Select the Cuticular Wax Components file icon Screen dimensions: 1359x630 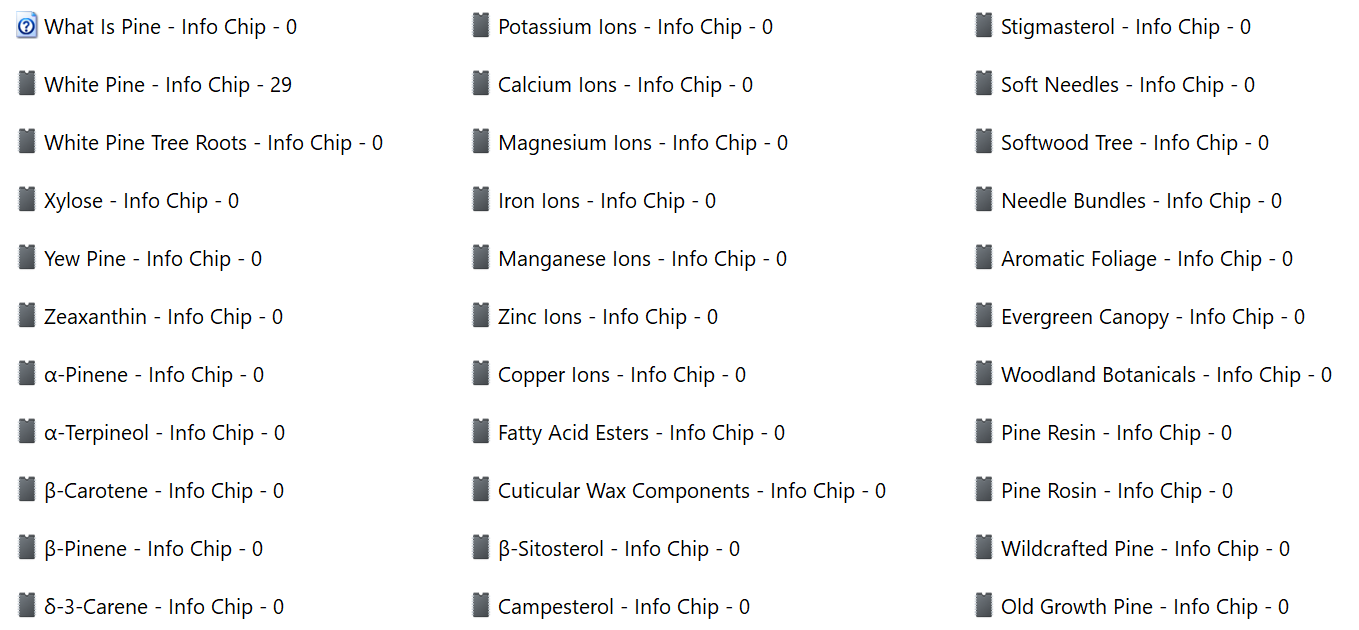click(481, 490)
